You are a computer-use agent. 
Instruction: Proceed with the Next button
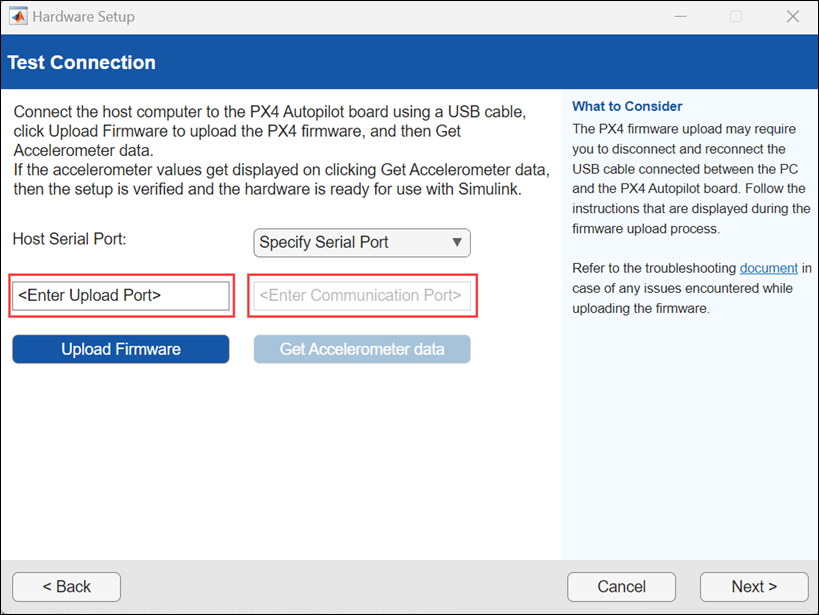753,587
